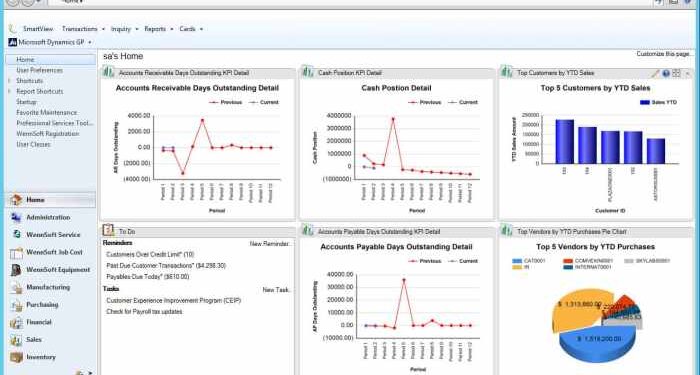Open the SmartView menu item

pyautogui.click(x=38, y=29)
